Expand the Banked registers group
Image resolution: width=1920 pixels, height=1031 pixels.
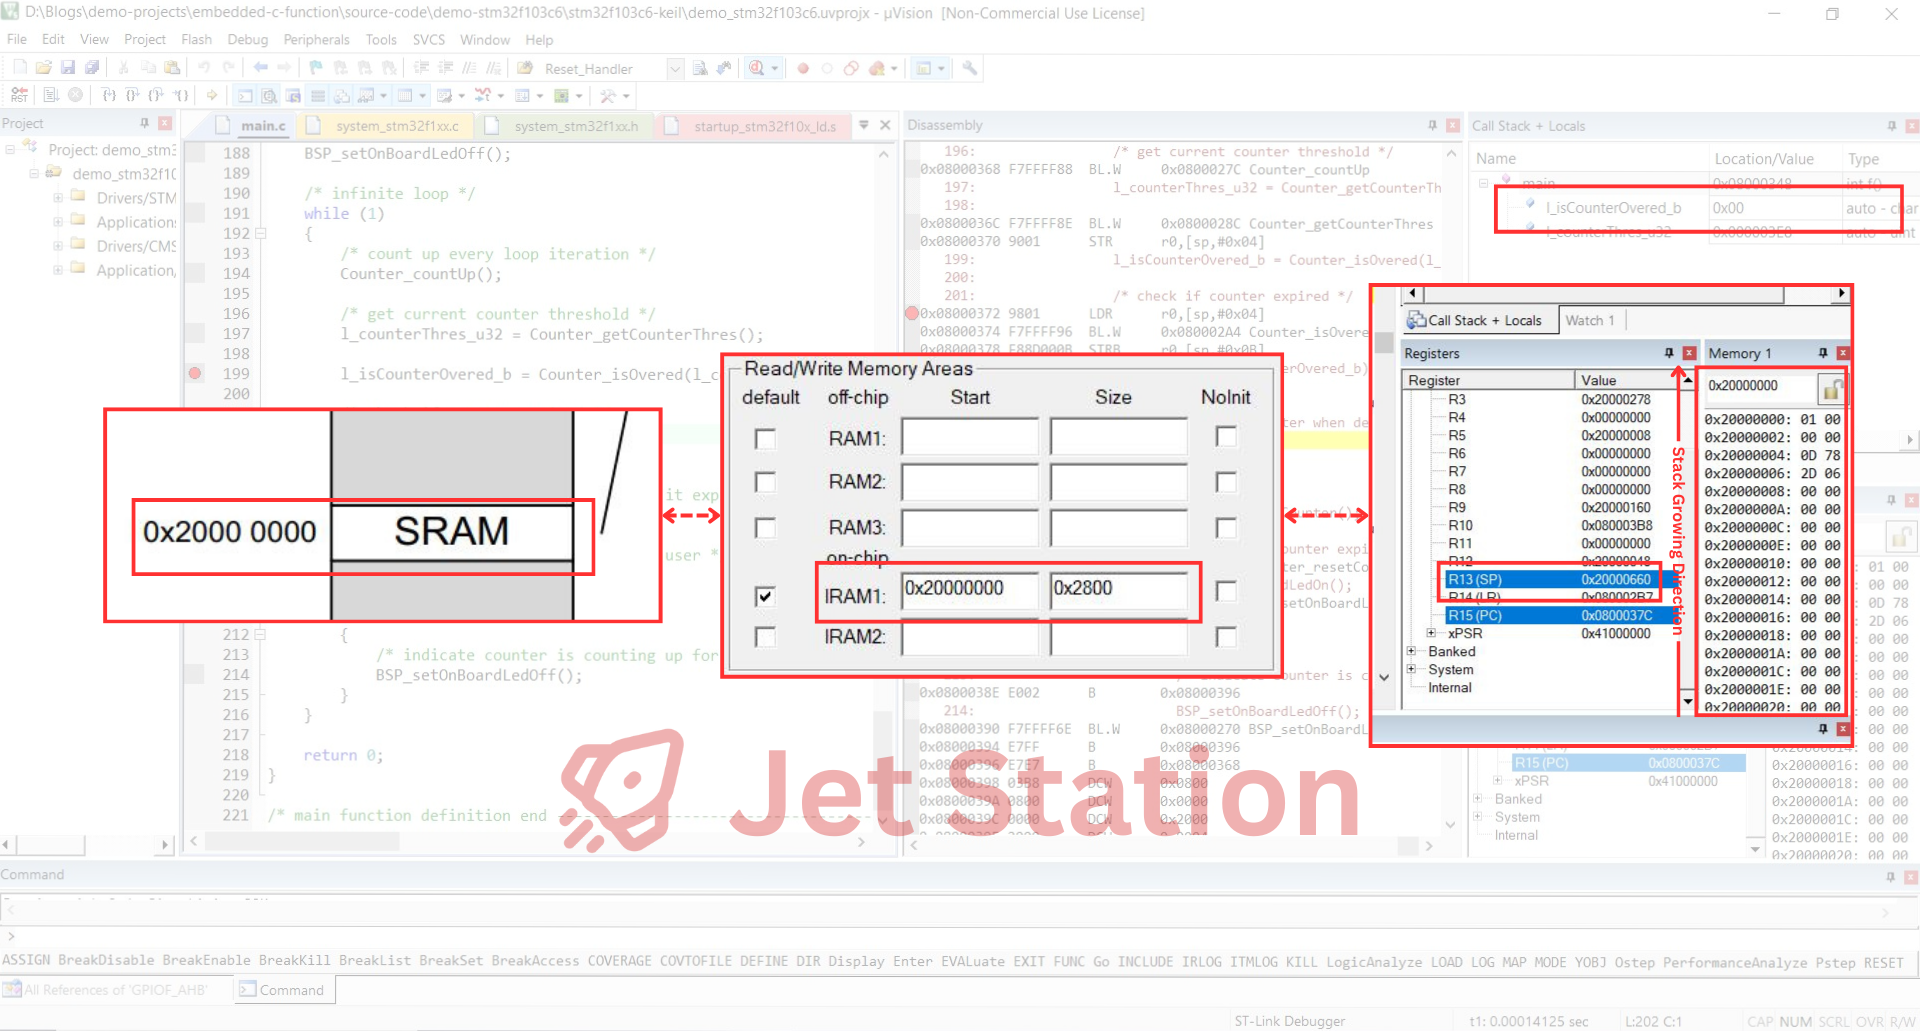pyautogui.click(x=1412, y=651)
